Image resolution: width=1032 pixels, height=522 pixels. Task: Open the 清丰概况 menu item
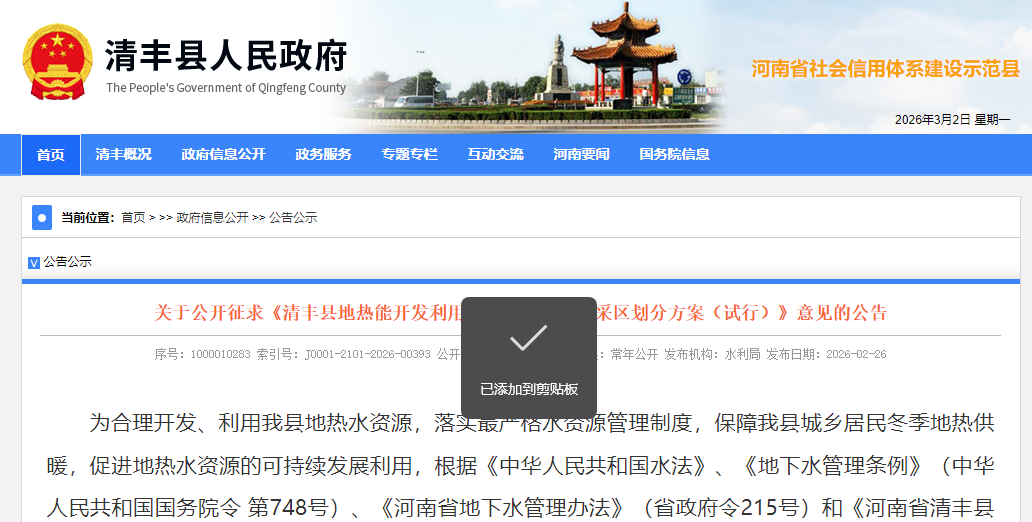123,155
